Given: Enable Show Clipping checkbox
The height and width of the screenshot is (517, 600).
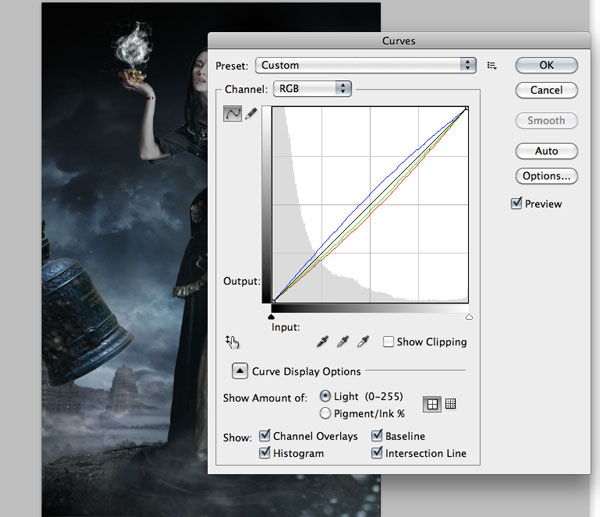Looking at the screenshot, I should click(388, 342).
